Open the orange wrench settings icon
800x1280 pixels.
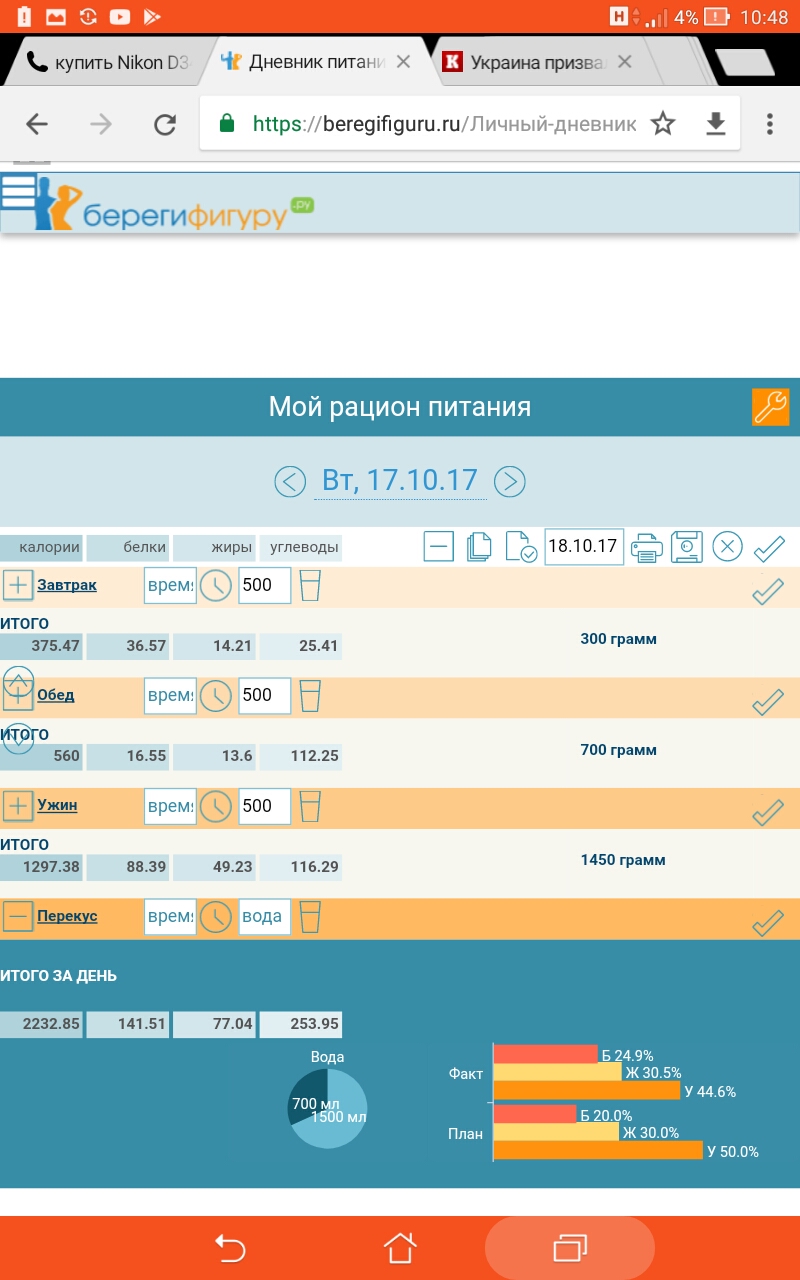click(x=770, y=407)
